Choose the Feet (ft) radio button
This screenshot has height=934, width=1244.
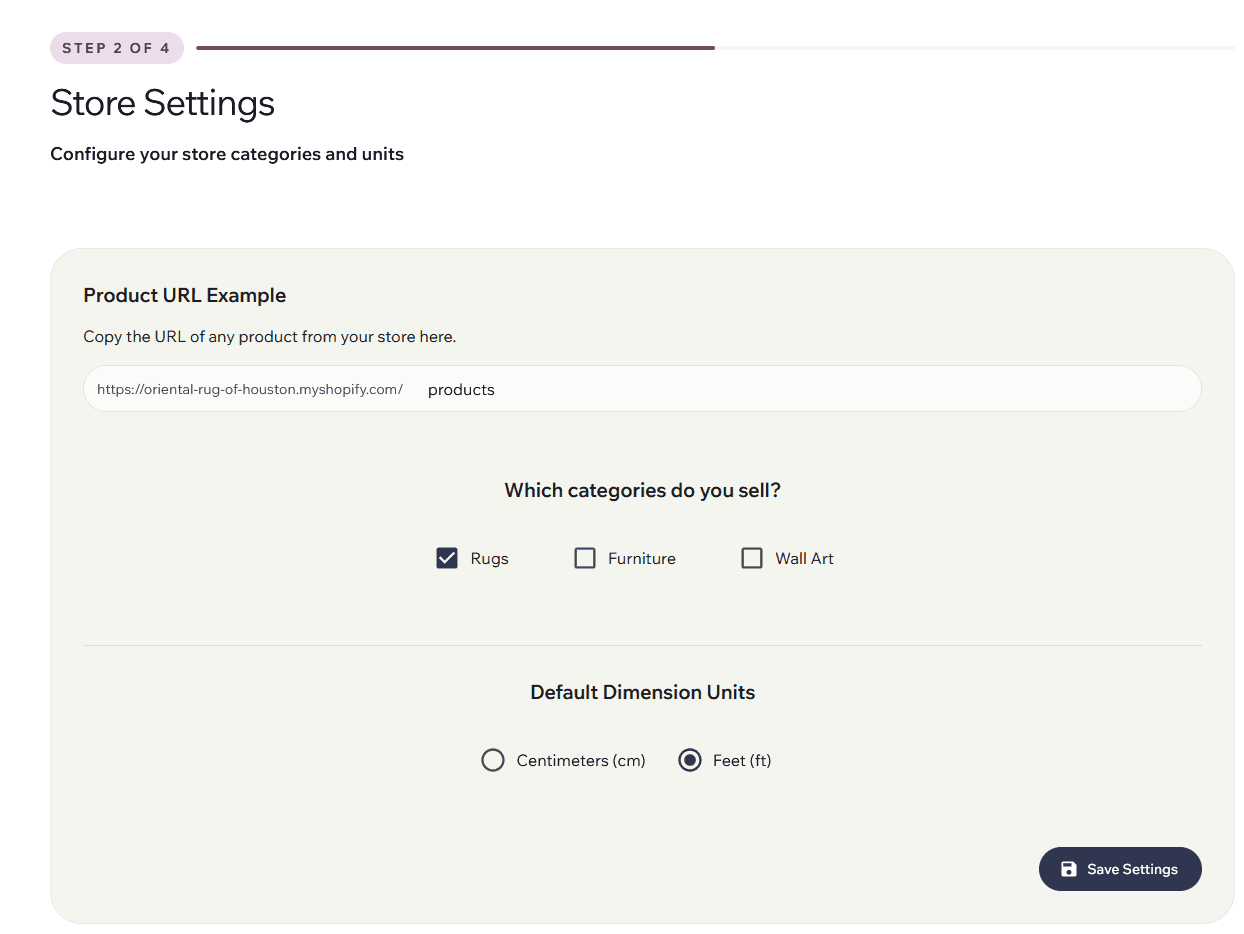pyautogui.click(x=690, y=761)
